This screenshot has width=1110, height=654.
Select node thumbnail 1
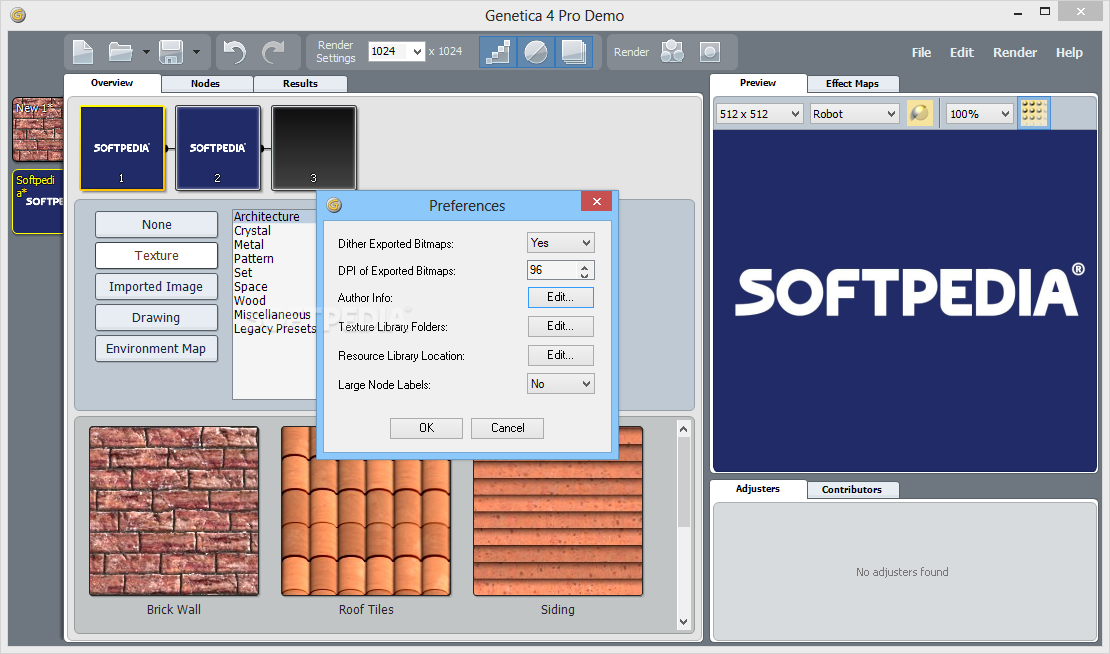click(x=122, y=148)
